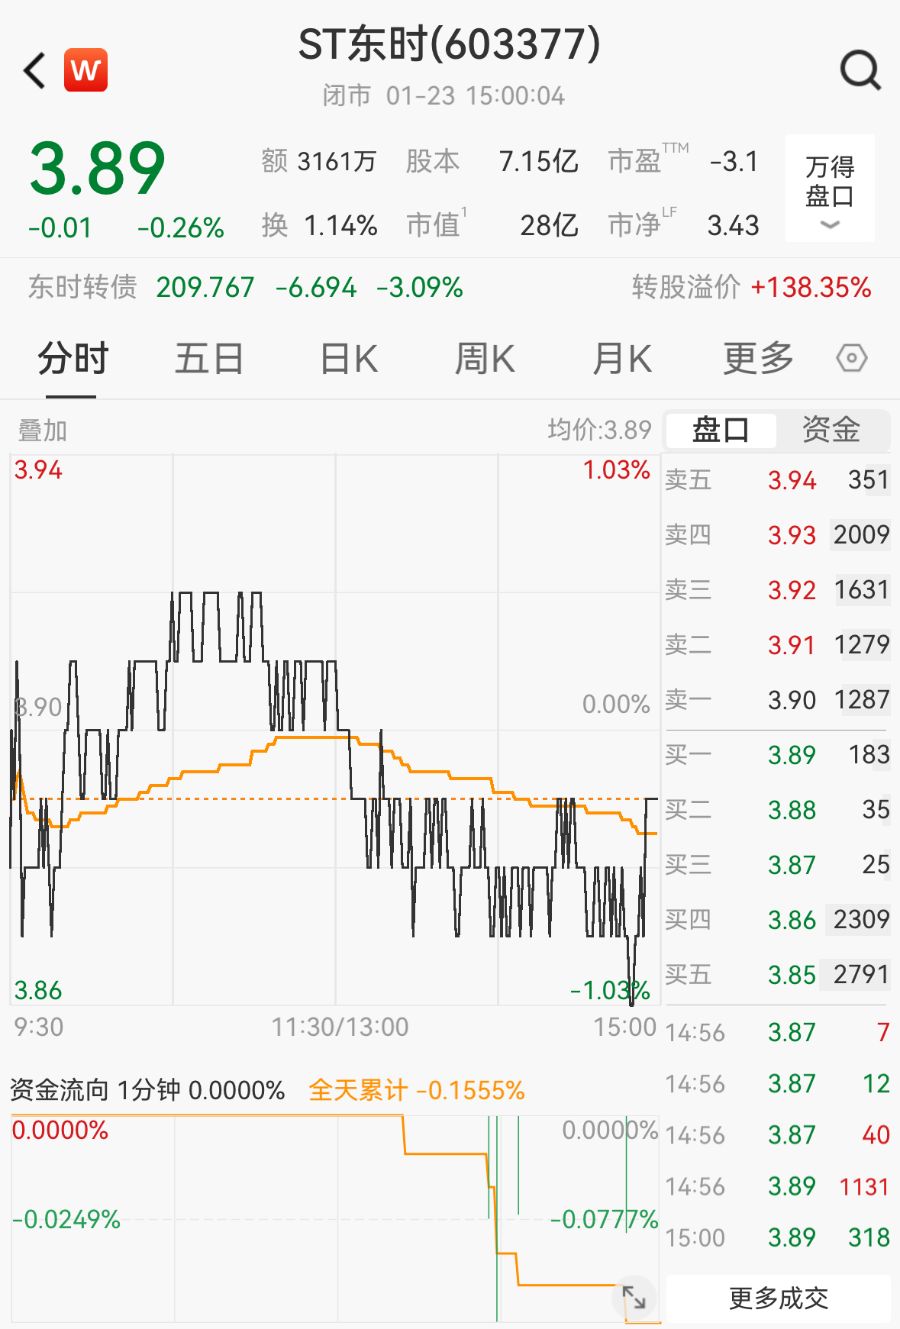Tap the intraday price chart area

coord(335,730)
